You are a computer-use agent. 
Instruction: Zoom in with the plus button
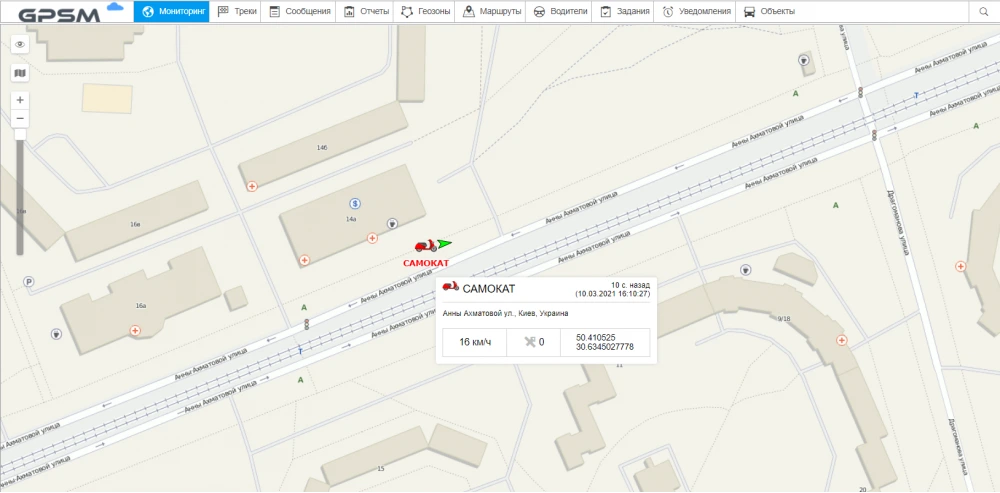(x=20, y=100)
